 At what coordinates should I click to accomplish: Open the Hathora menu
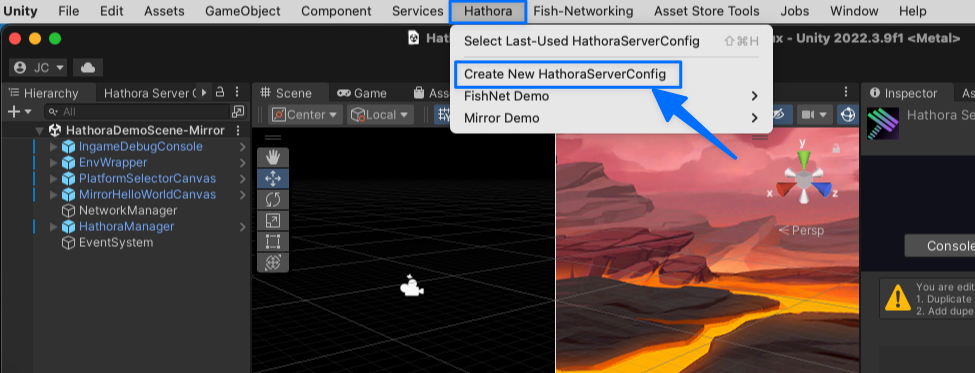coord(488,11)
